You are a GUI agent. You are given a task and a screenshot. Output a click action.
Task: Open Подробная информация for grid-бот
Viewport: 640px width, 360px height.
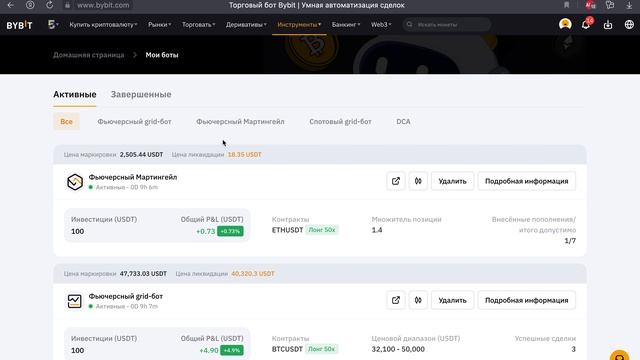[527, 300]
